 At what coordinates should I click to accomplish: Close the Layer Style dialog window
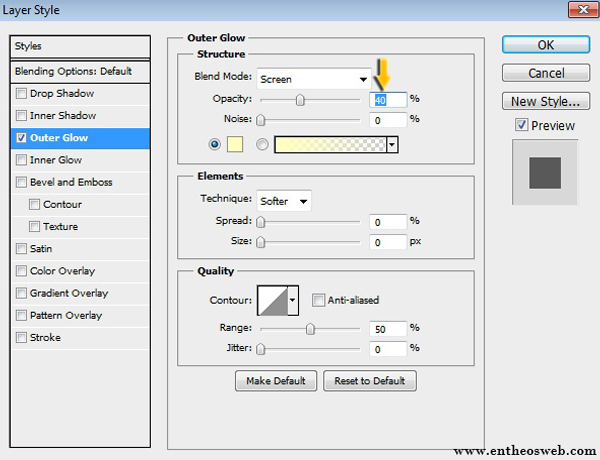coord(580,11)
